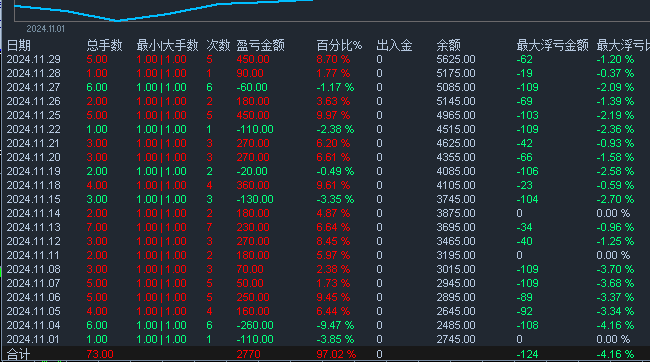The width and height of the screenshot is (650, 362).
Task: Click the total percentage 97.02 %
Action: (x=336, y=355)
